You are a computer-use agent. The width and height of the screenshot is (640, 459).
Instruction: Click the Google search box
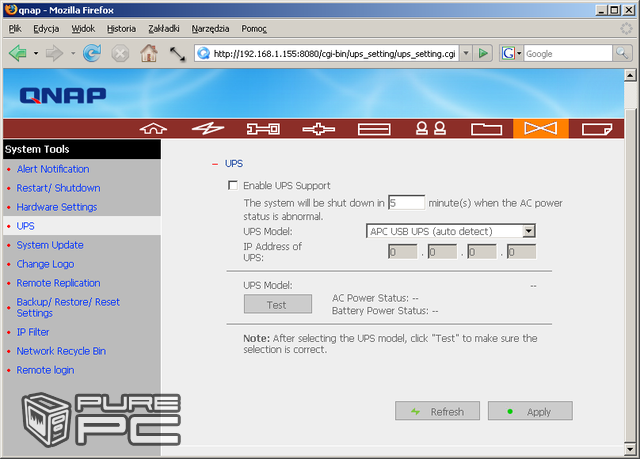[568, 53]
